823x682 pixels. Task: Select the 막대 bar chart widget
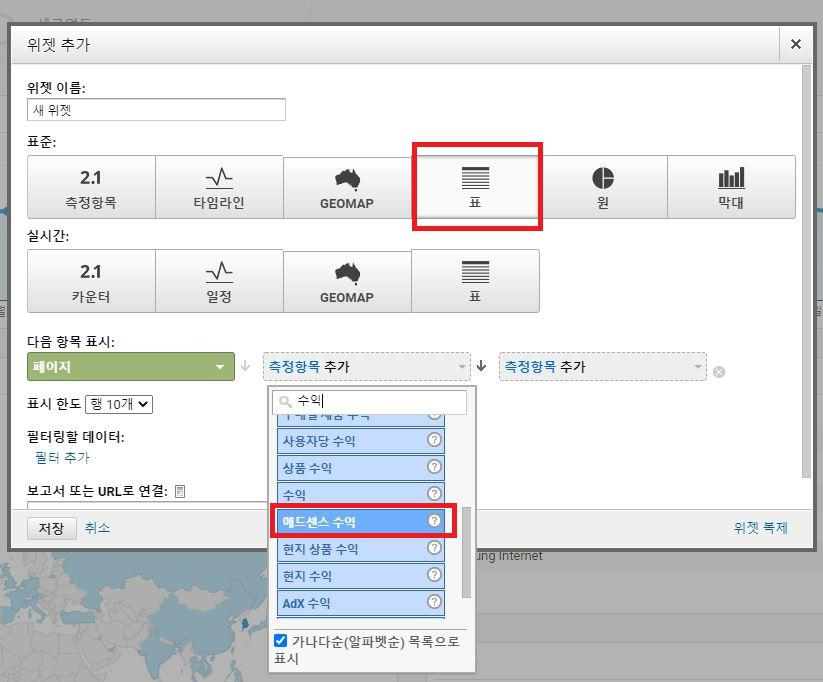731,187
